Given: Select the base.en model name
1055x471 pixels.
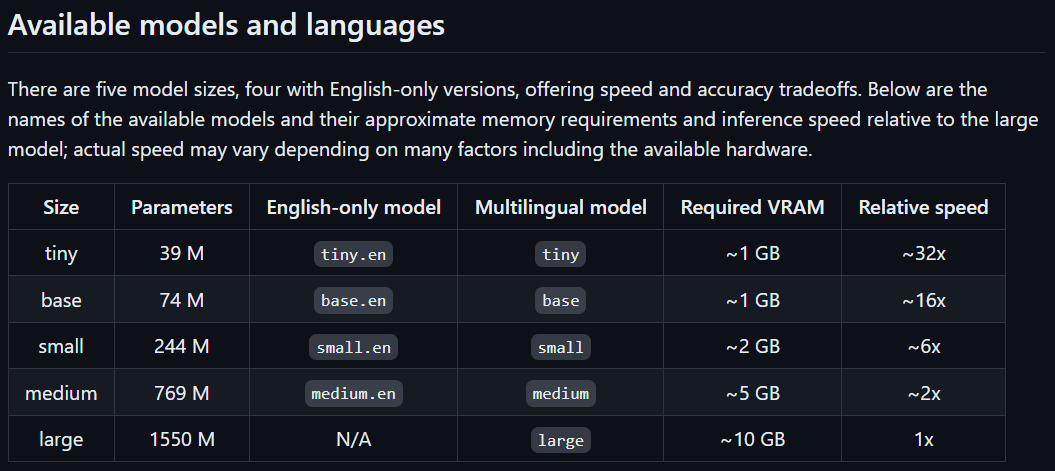Looking at the screenshot, I should pos(353,300).
